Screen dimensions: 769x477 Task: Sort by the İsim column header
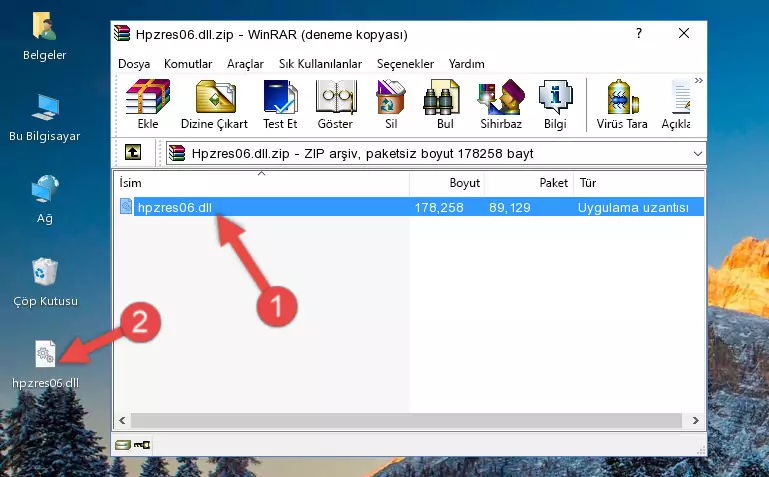click(262, 183)
